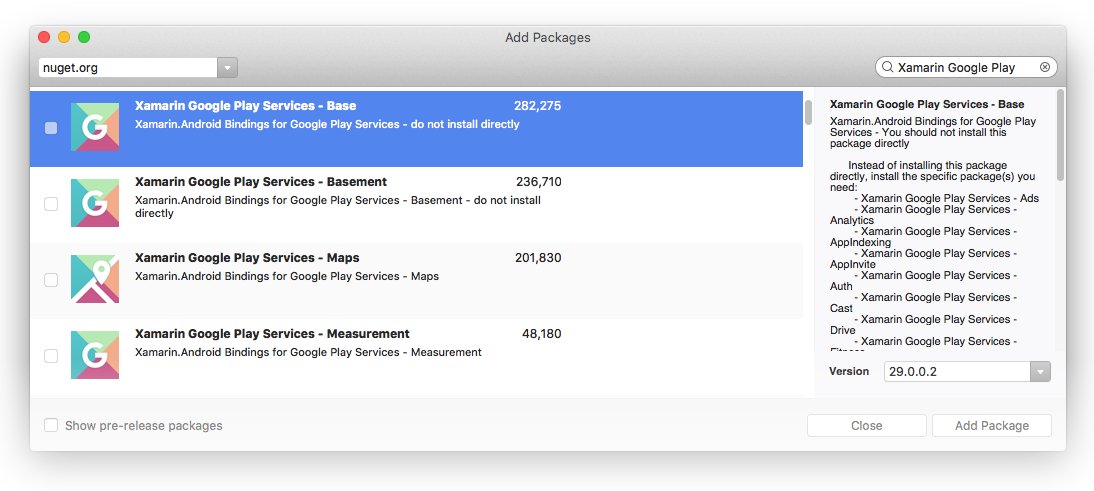Click the Close button
This screenshot has width=1094, height=491.
866,426
